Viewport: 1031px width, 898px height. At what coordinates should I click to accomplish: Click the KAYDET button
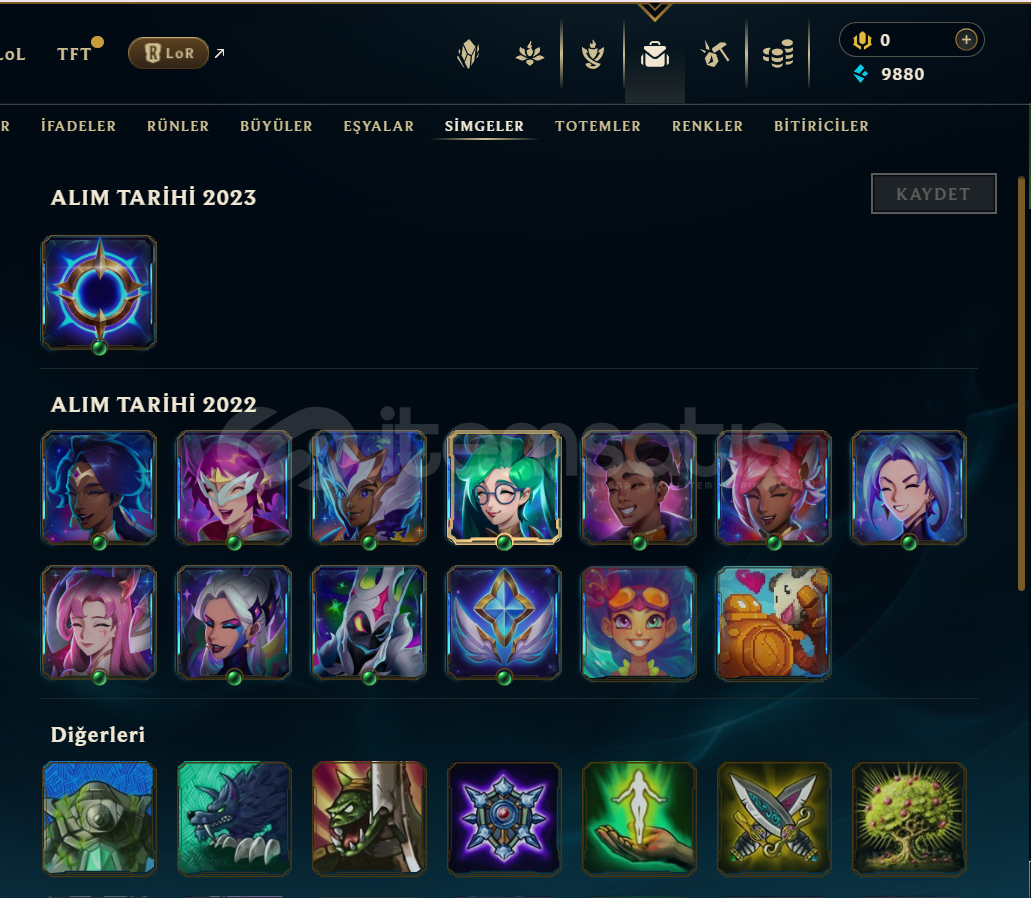tap(934, 194)
